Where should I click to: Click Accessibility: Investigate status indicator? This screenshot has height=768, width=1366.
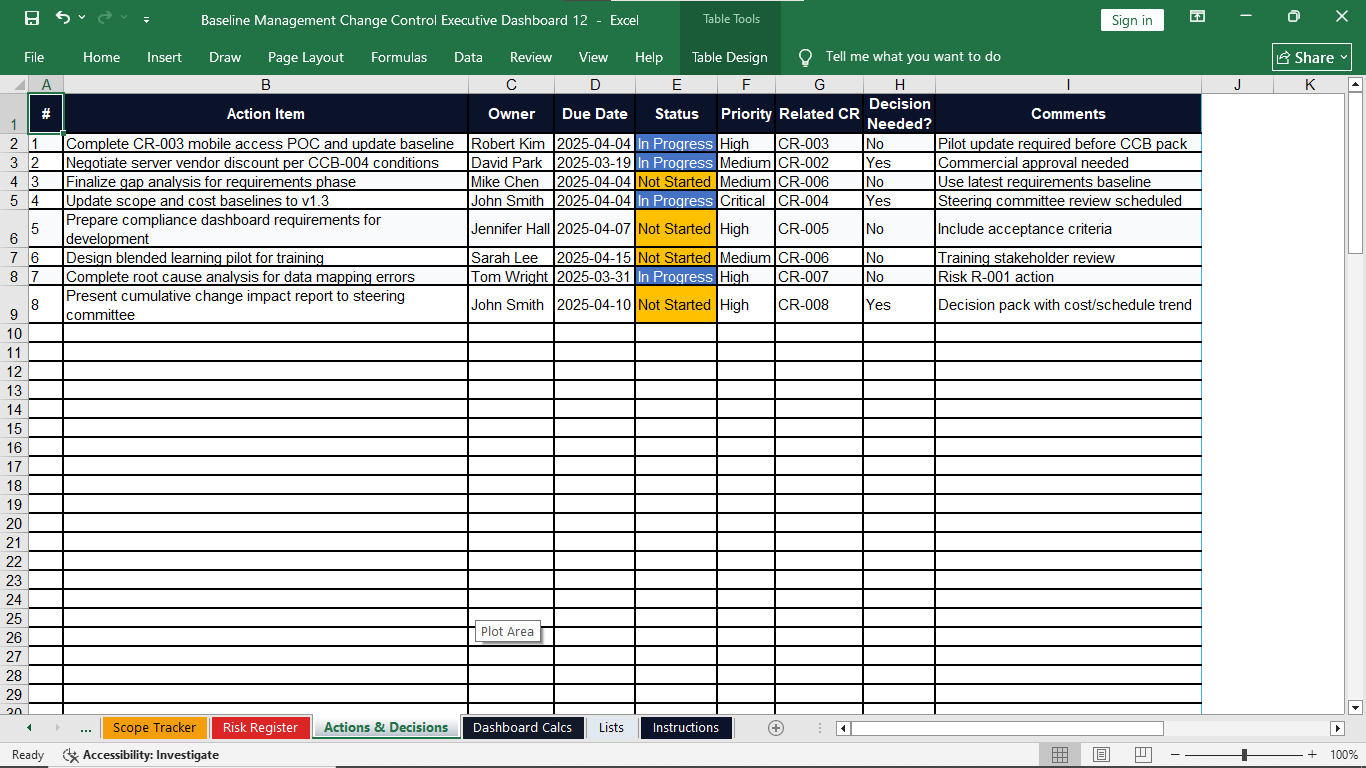click(141, 755)
